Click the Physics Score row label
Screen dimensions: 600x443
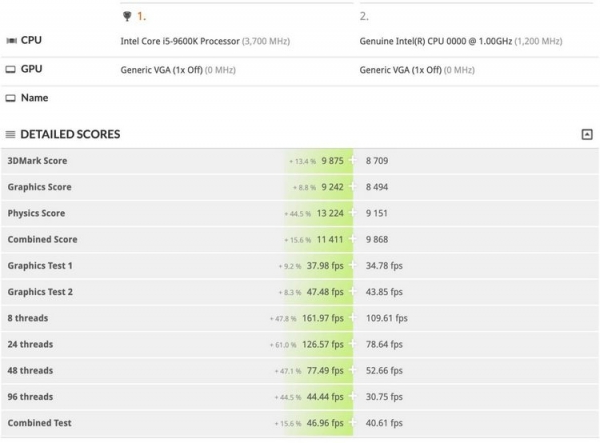click(37, 213)
